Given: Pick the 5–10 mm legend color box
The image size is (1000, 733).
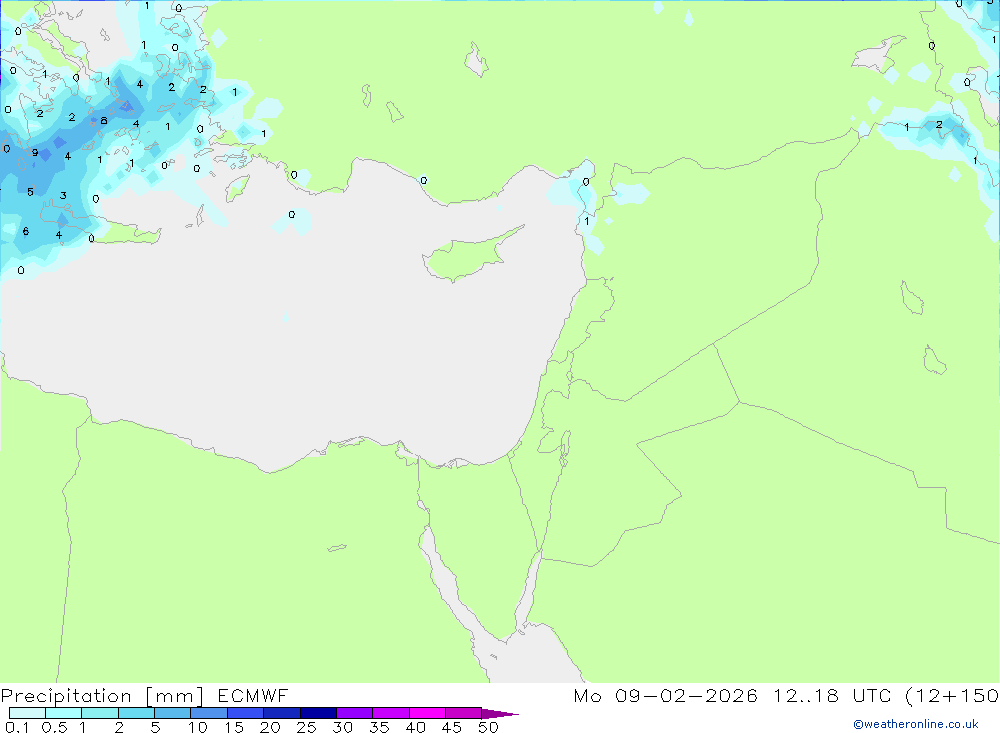Looking at the screenshot, I should coord(173,713).
